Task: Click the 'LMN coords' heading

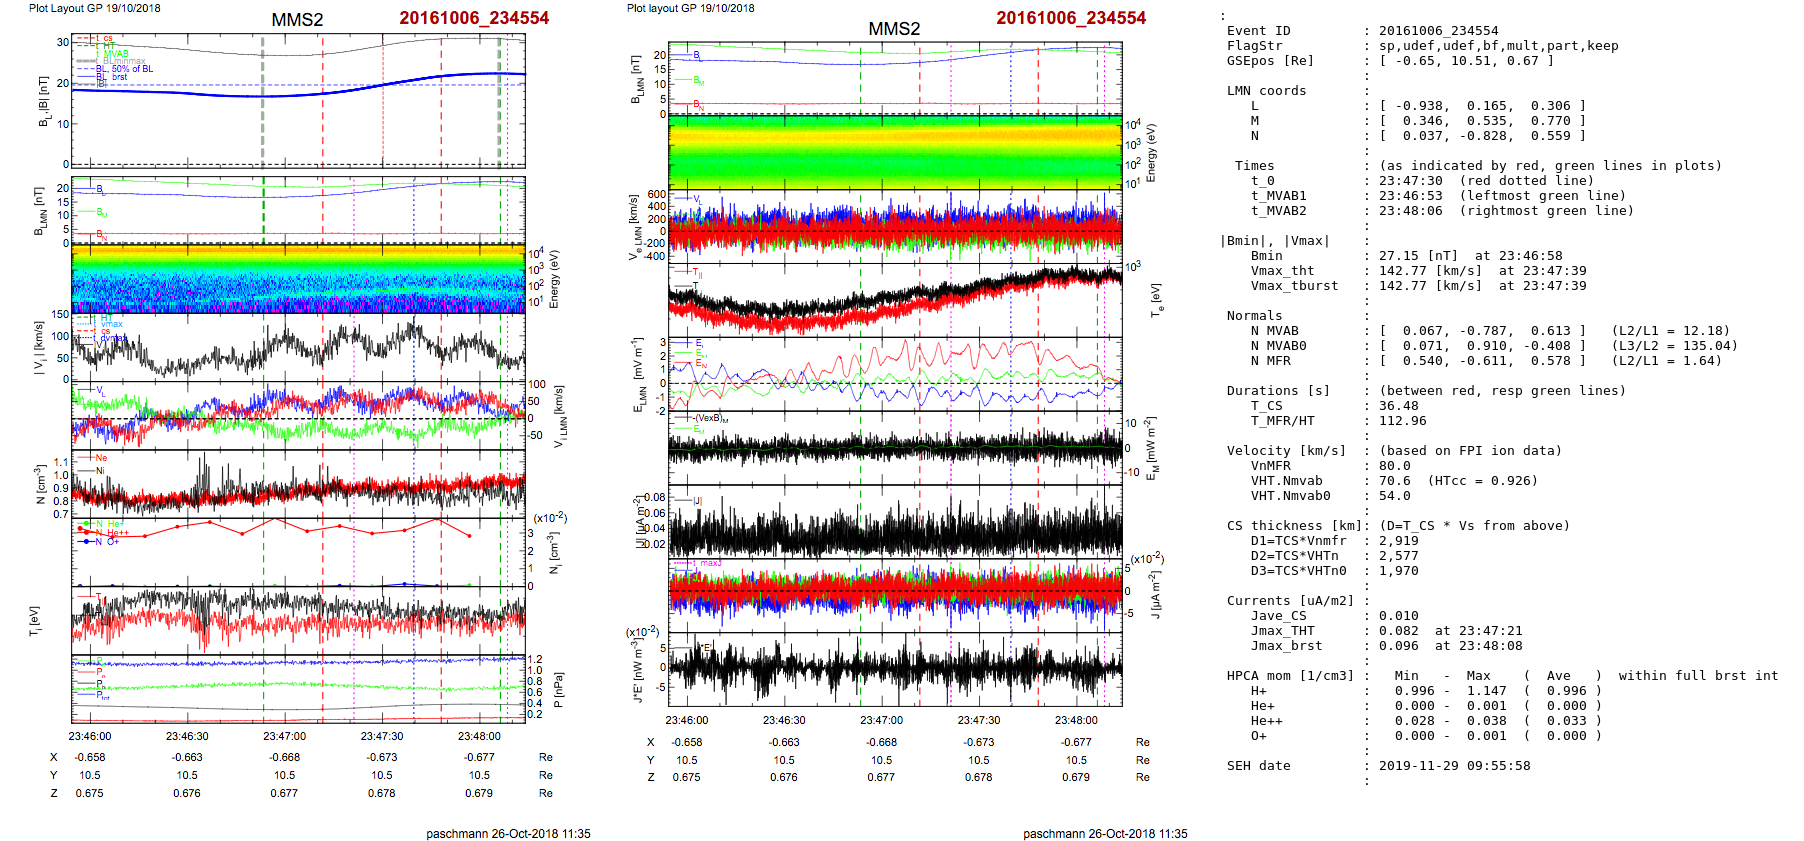Action: (1266, 91)
